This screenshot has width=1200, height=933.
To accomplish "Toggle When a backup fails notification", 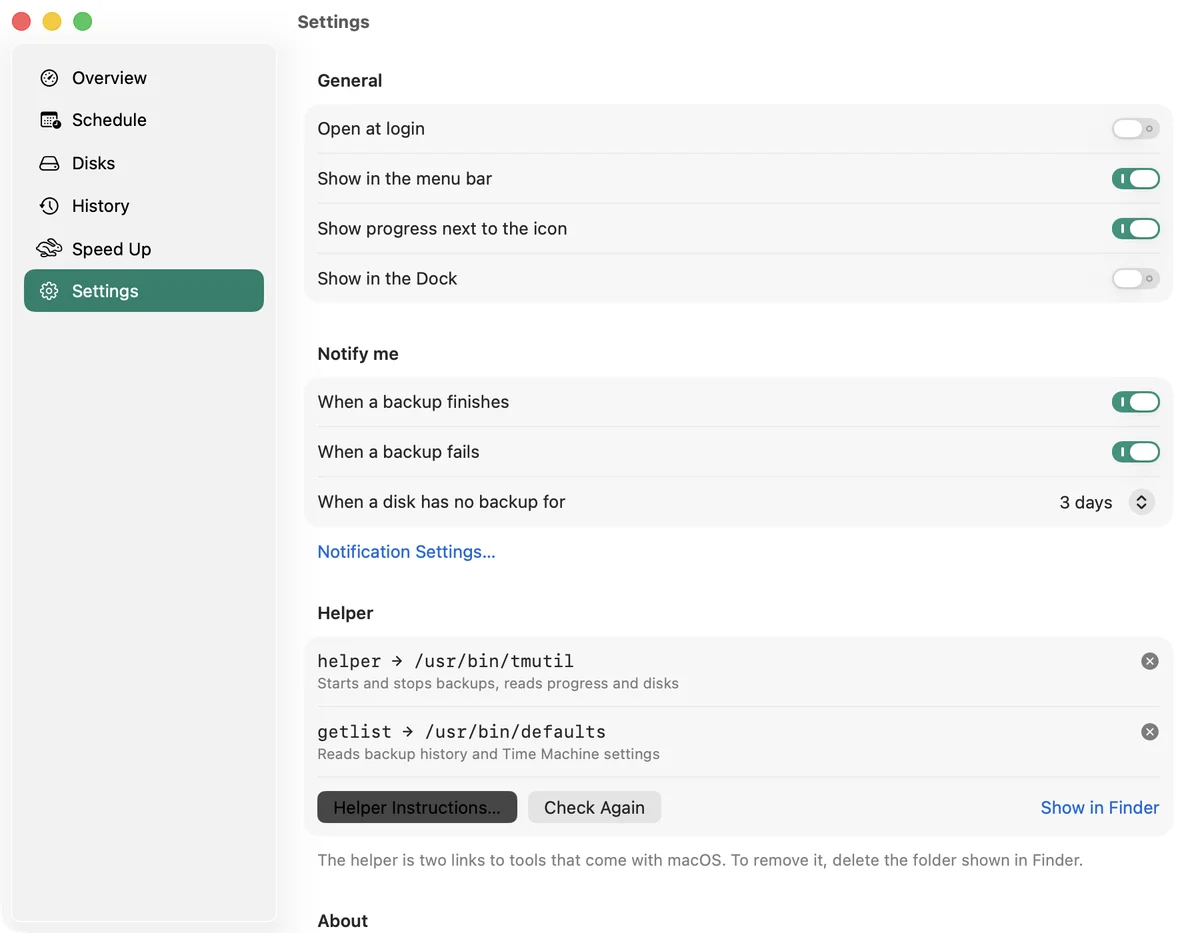I will point(1136,452).
